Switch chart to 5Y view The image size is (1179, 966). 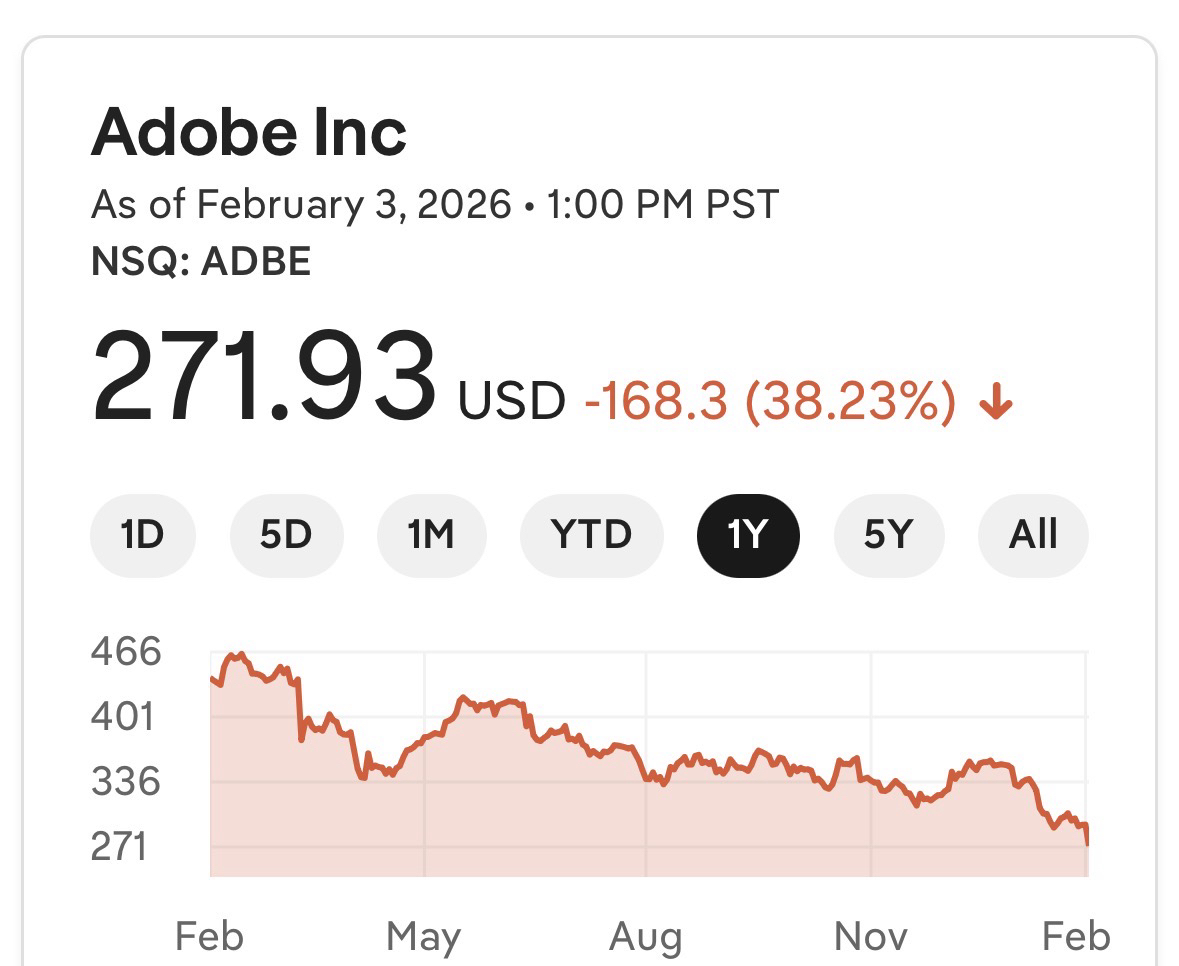click(x=888, y=535)
